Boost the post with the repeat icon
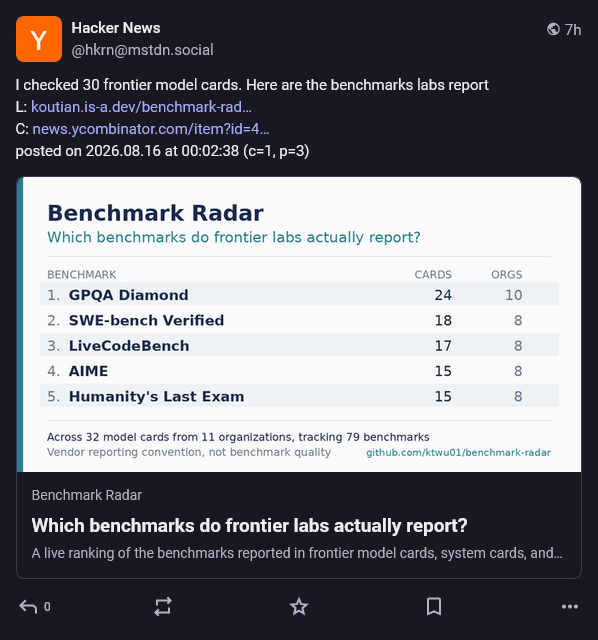The height and width of the screenshot is (640, 598). point(163,607)
